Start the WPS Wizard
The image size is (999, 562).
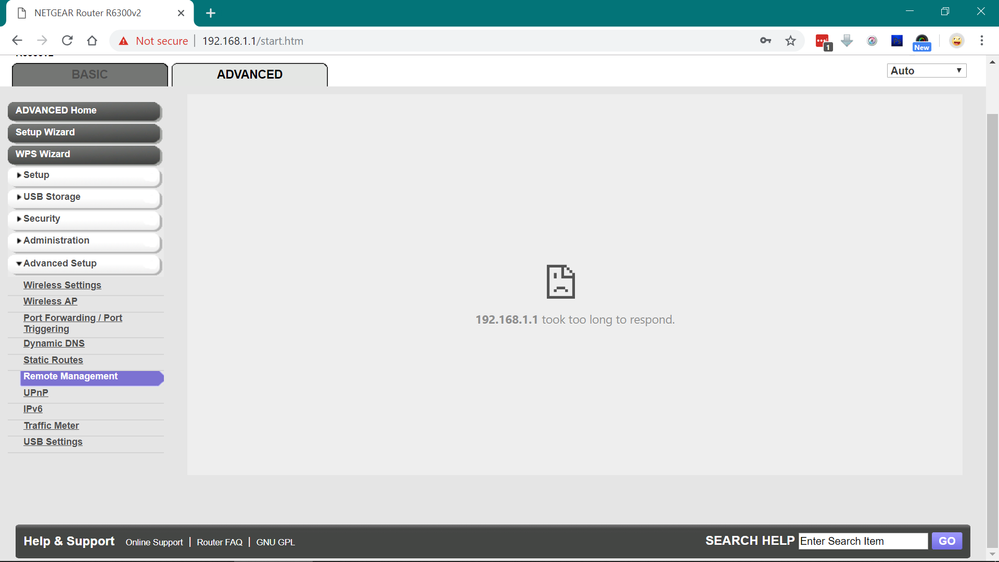click(x=84, y=154)
